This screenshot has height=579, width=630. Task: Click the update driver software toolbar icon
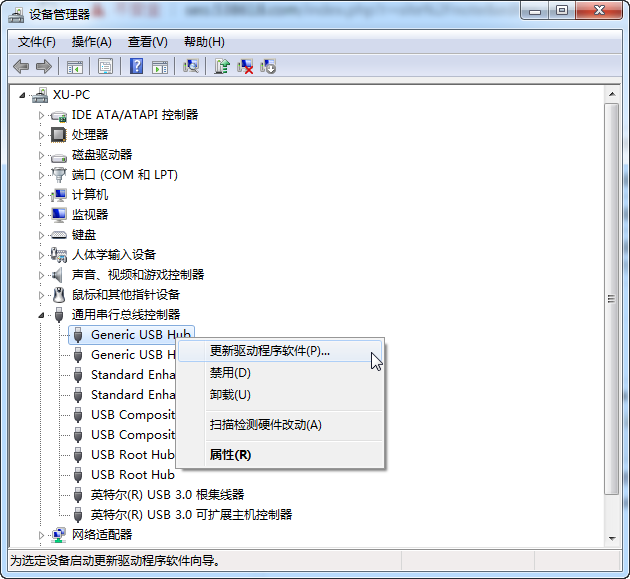point(222,66)
